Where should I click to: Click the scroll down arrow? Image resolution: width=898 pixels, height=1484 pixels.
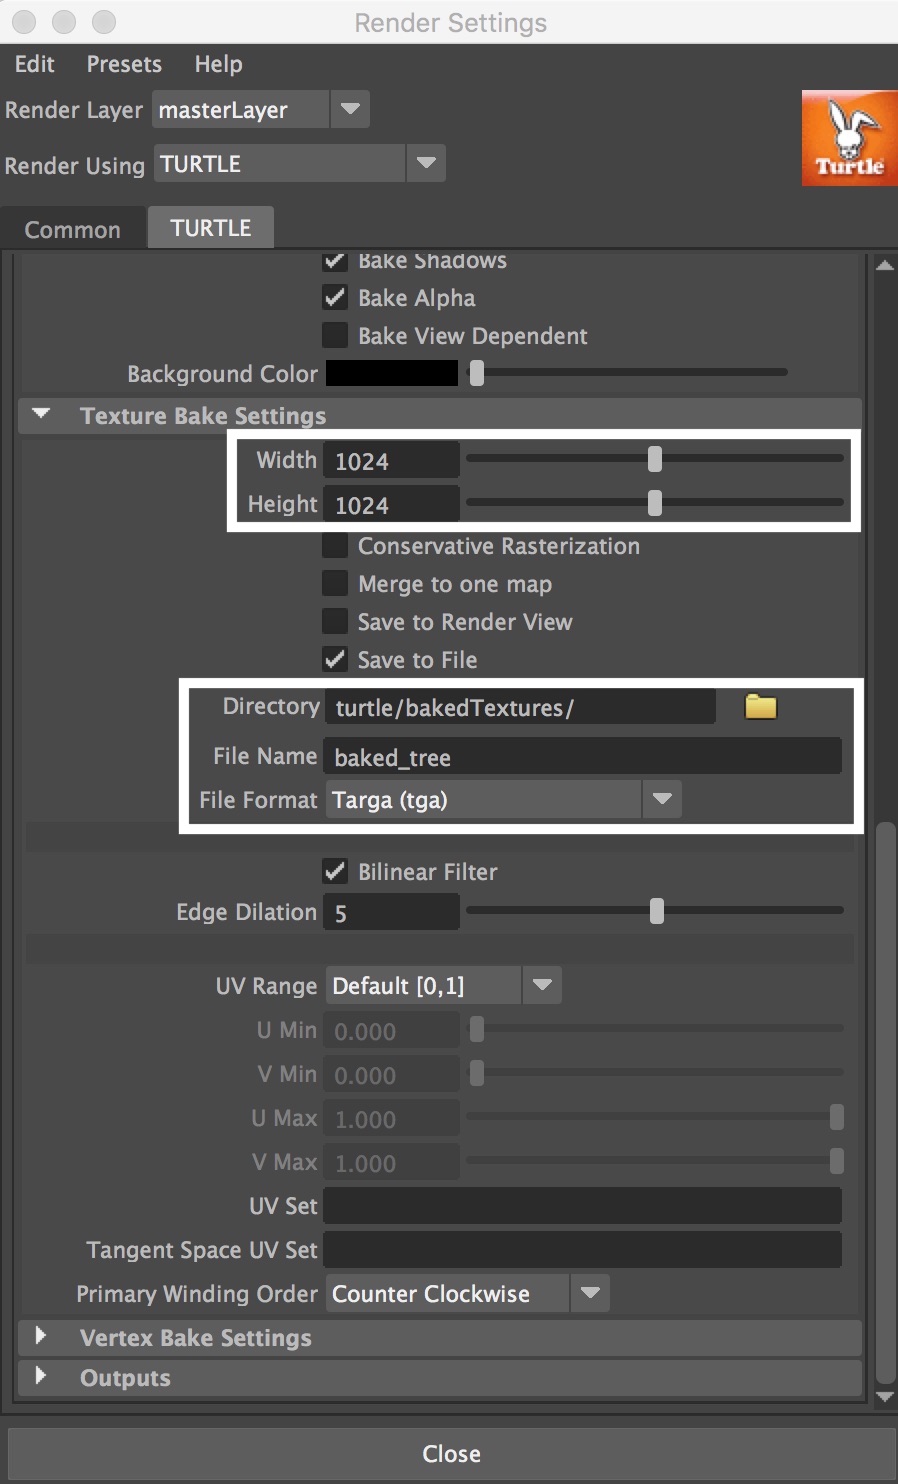click(x=884, y=1397)
